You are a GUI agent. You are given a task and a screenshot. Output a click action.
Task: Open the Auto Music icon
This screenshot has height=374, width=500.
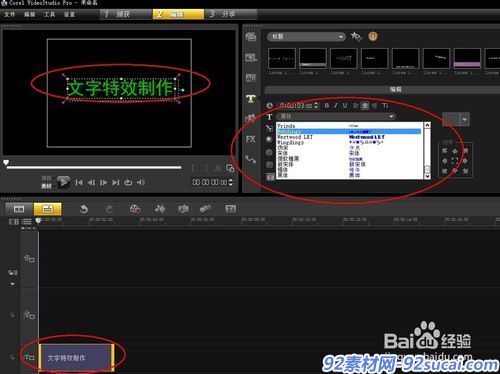coord(183,209)
